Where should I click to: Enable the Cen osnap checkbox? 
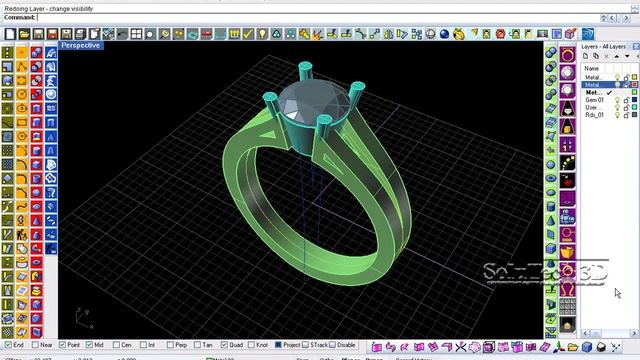116,345
